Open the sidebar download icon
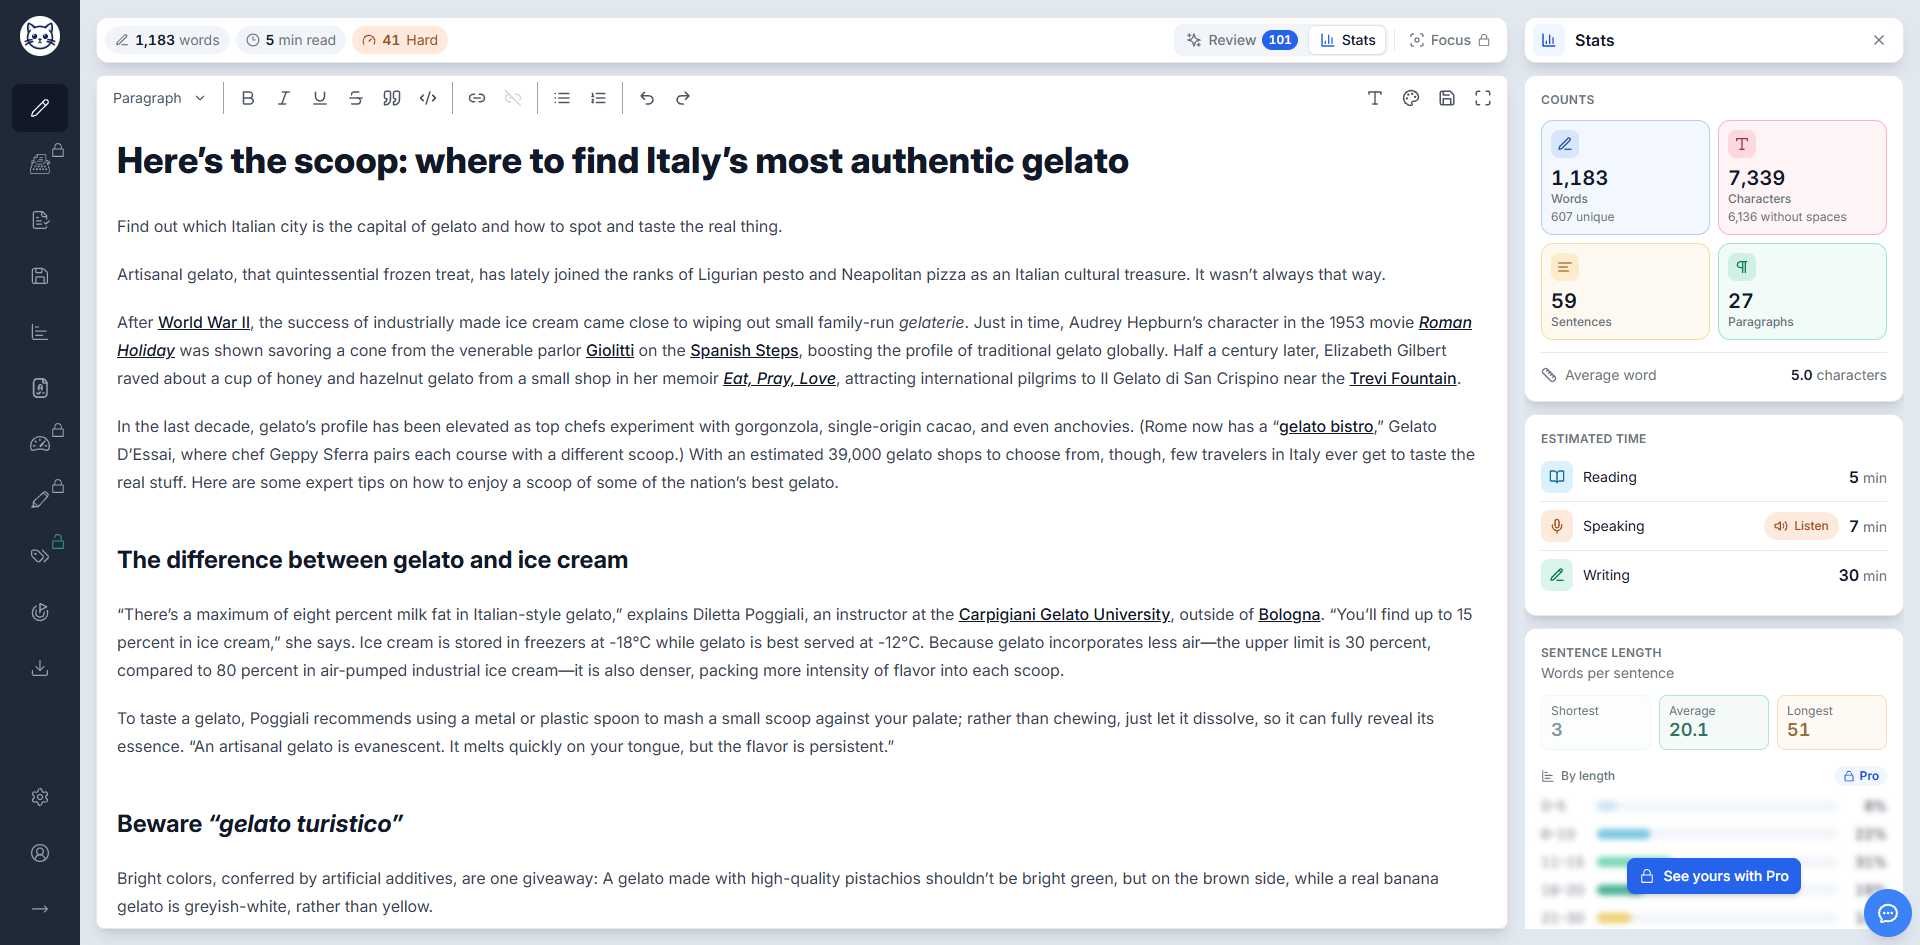This screenshot has width=1920, height=945. pos(40,668)
